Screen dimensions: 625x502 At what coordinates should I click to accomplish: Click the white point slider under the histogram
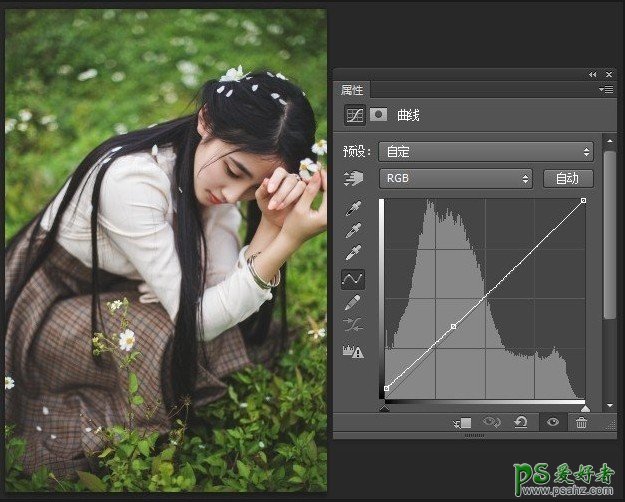585,408
